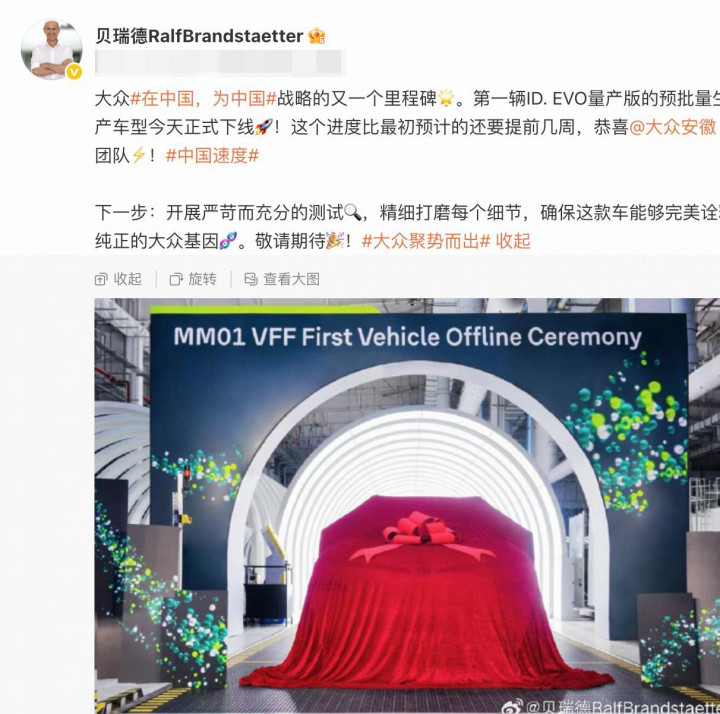The height and width of the screenshot is (714, 720).
Task: Collapse post text using orange 收起 link
Action: click(x=513, y=241)
